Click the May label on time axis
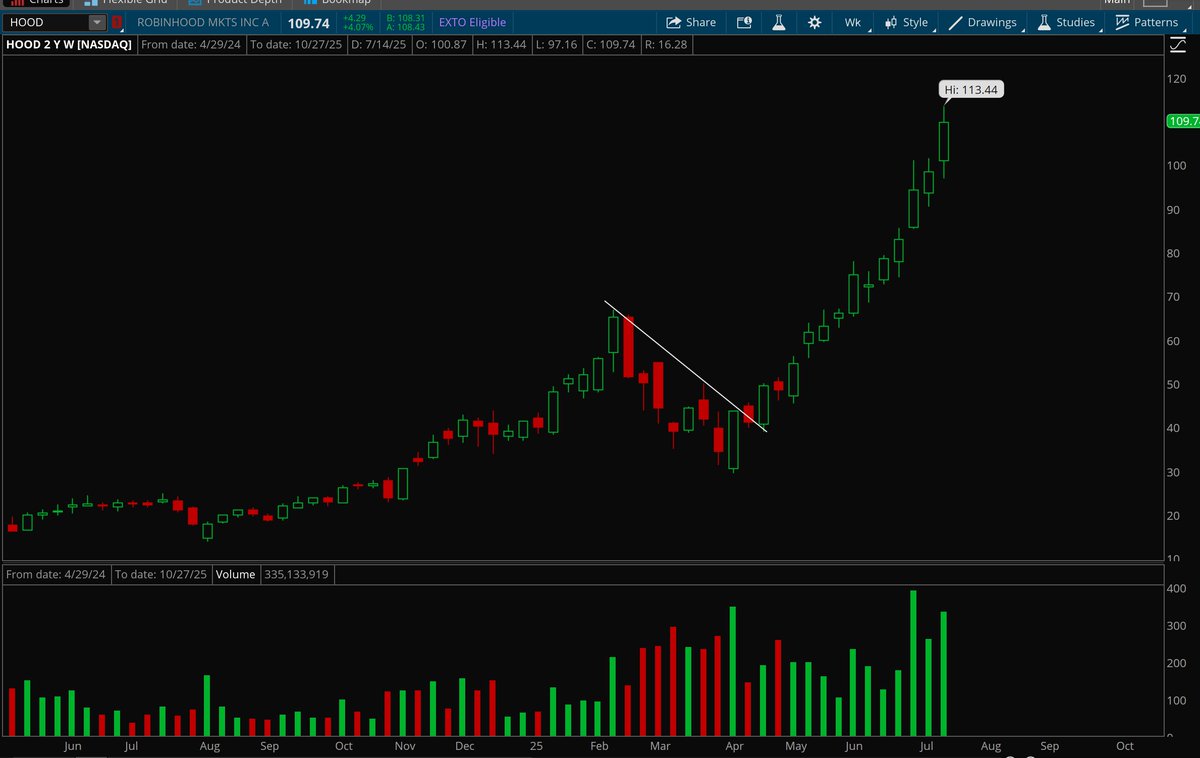This screenshot has width=1200, height=758. [795, 746]
